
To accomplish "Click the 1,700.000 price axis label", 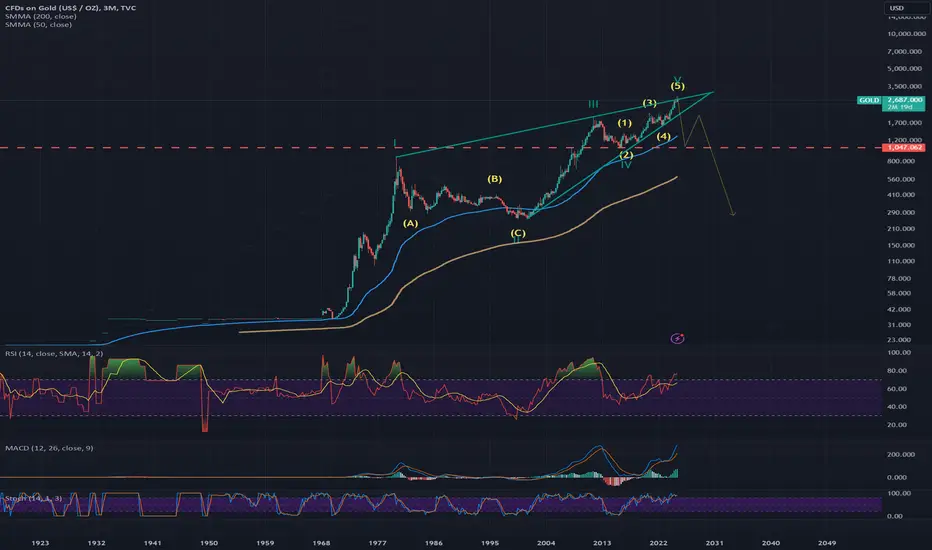I will click(x=905, y=123).
